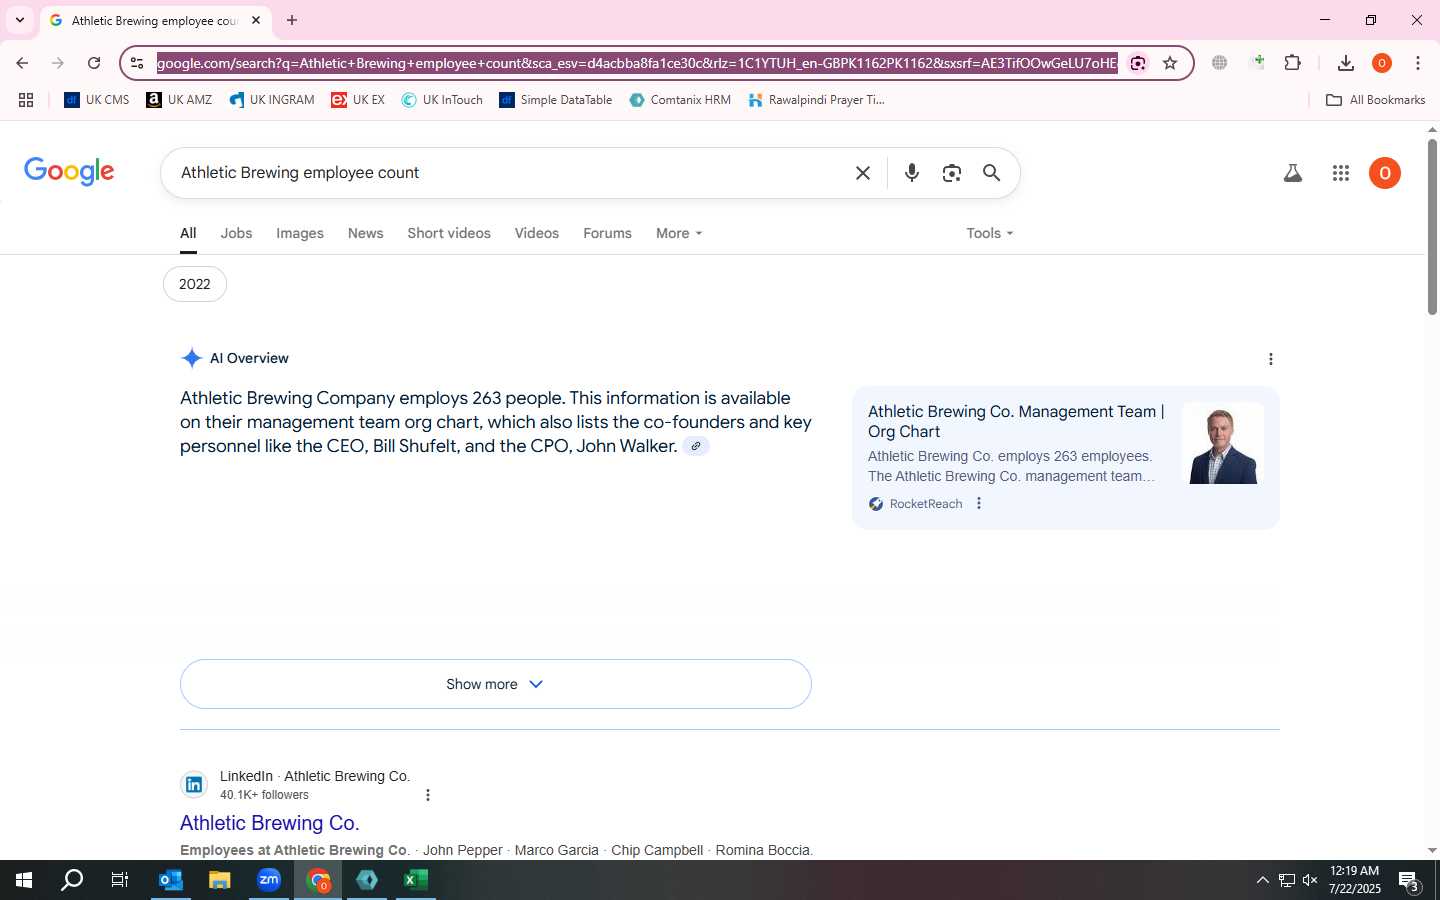Open Athletic Brewing Co. LinkedIn result link
Viewport: 1440px width, 900px height.
[x=270, y=823]
